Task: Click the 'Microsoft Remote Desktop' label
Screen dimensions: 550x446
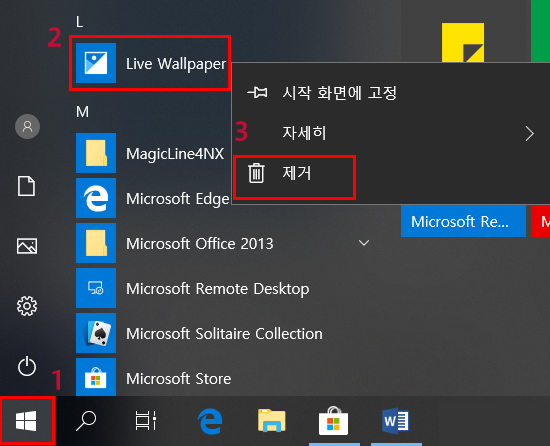Action: coord(217,289)
